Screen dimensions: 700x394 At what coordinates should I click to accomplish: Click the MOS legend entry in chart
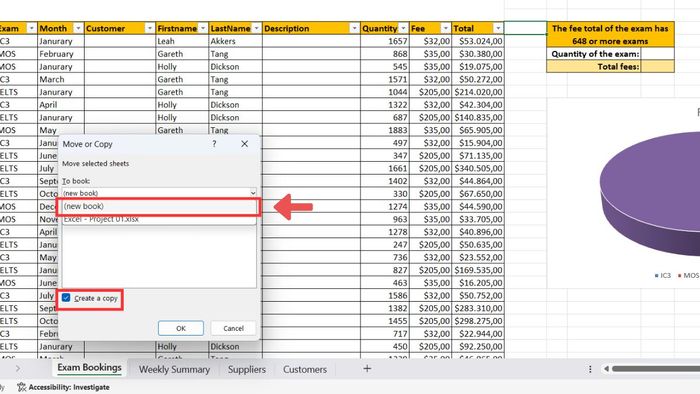tap(688, 275)
